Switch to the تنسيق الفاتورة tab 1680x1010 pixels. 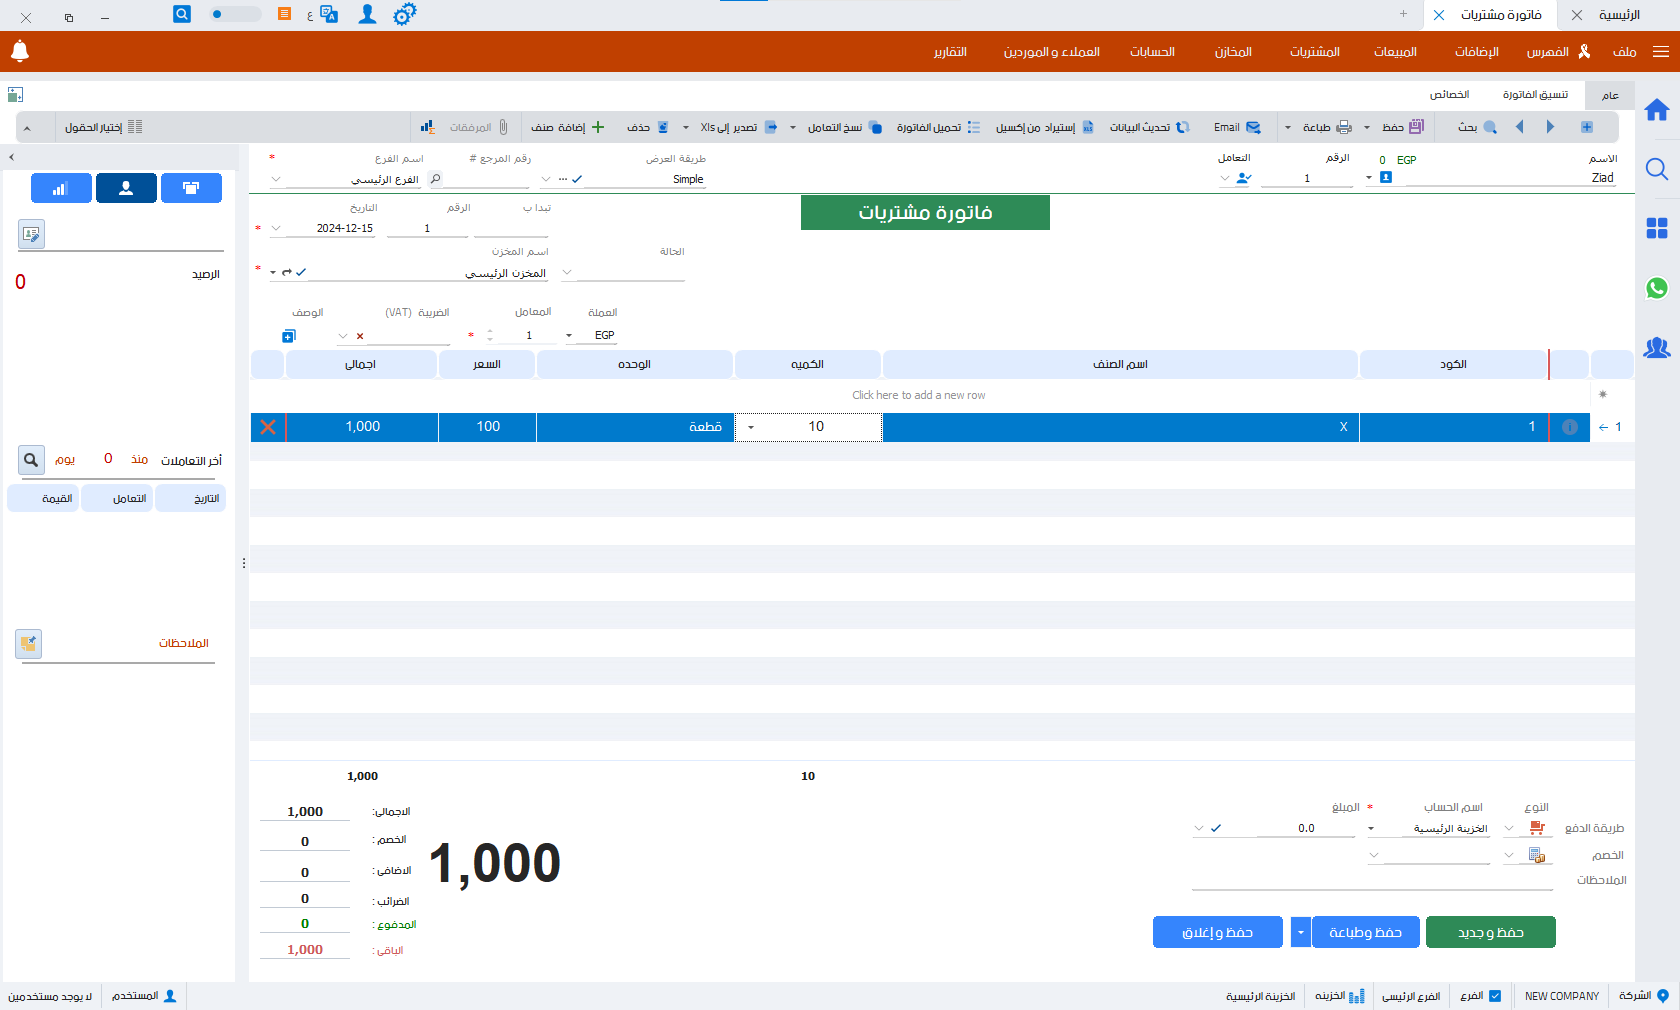pyautogui.click(x=1535, y=94)
